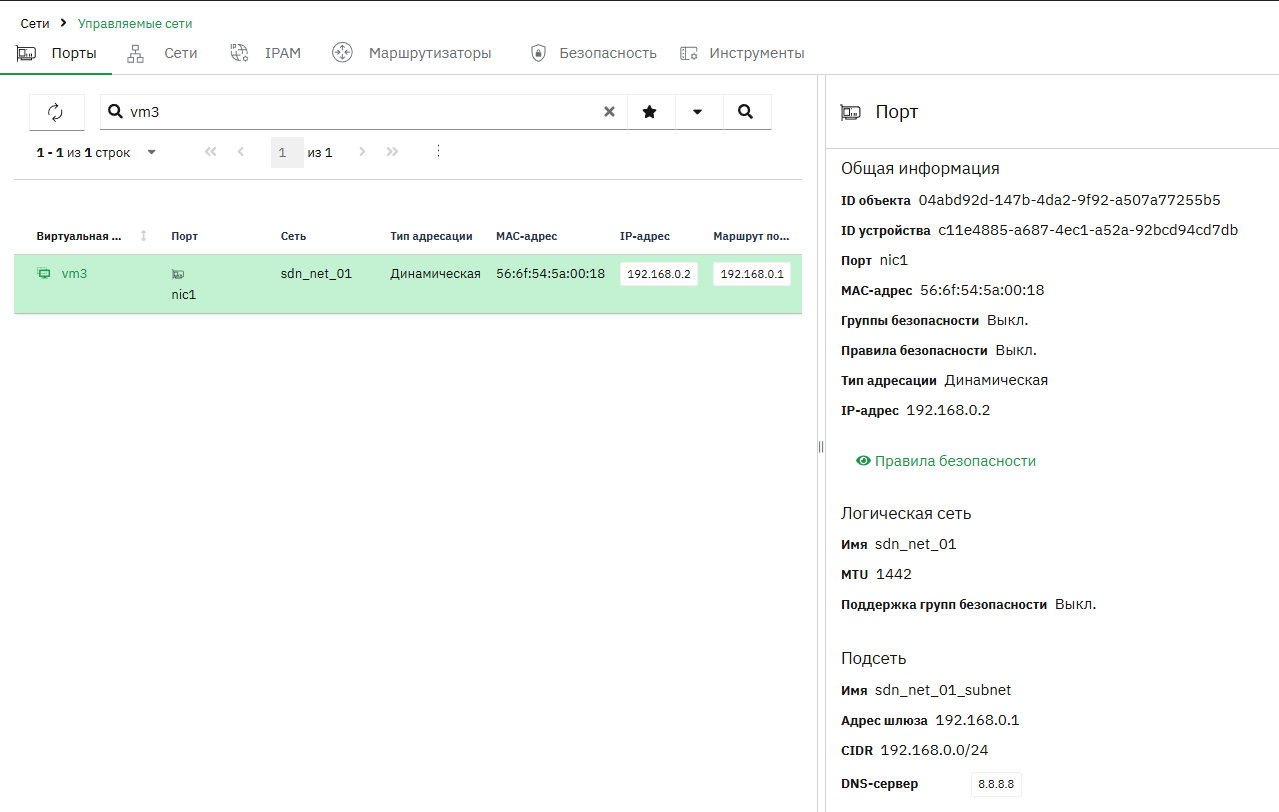The width and height of the screenshot is (1279, 812).
Task: Open the Безопасность tab
Action: click(594, 53)
